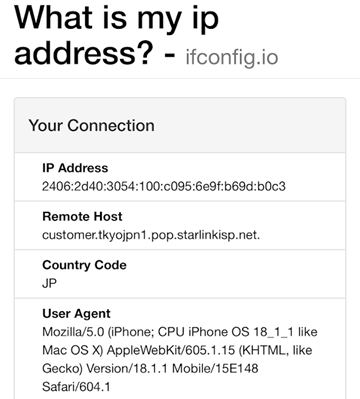Click the ifconfig.io site name subtitle

tap(232, 57)
